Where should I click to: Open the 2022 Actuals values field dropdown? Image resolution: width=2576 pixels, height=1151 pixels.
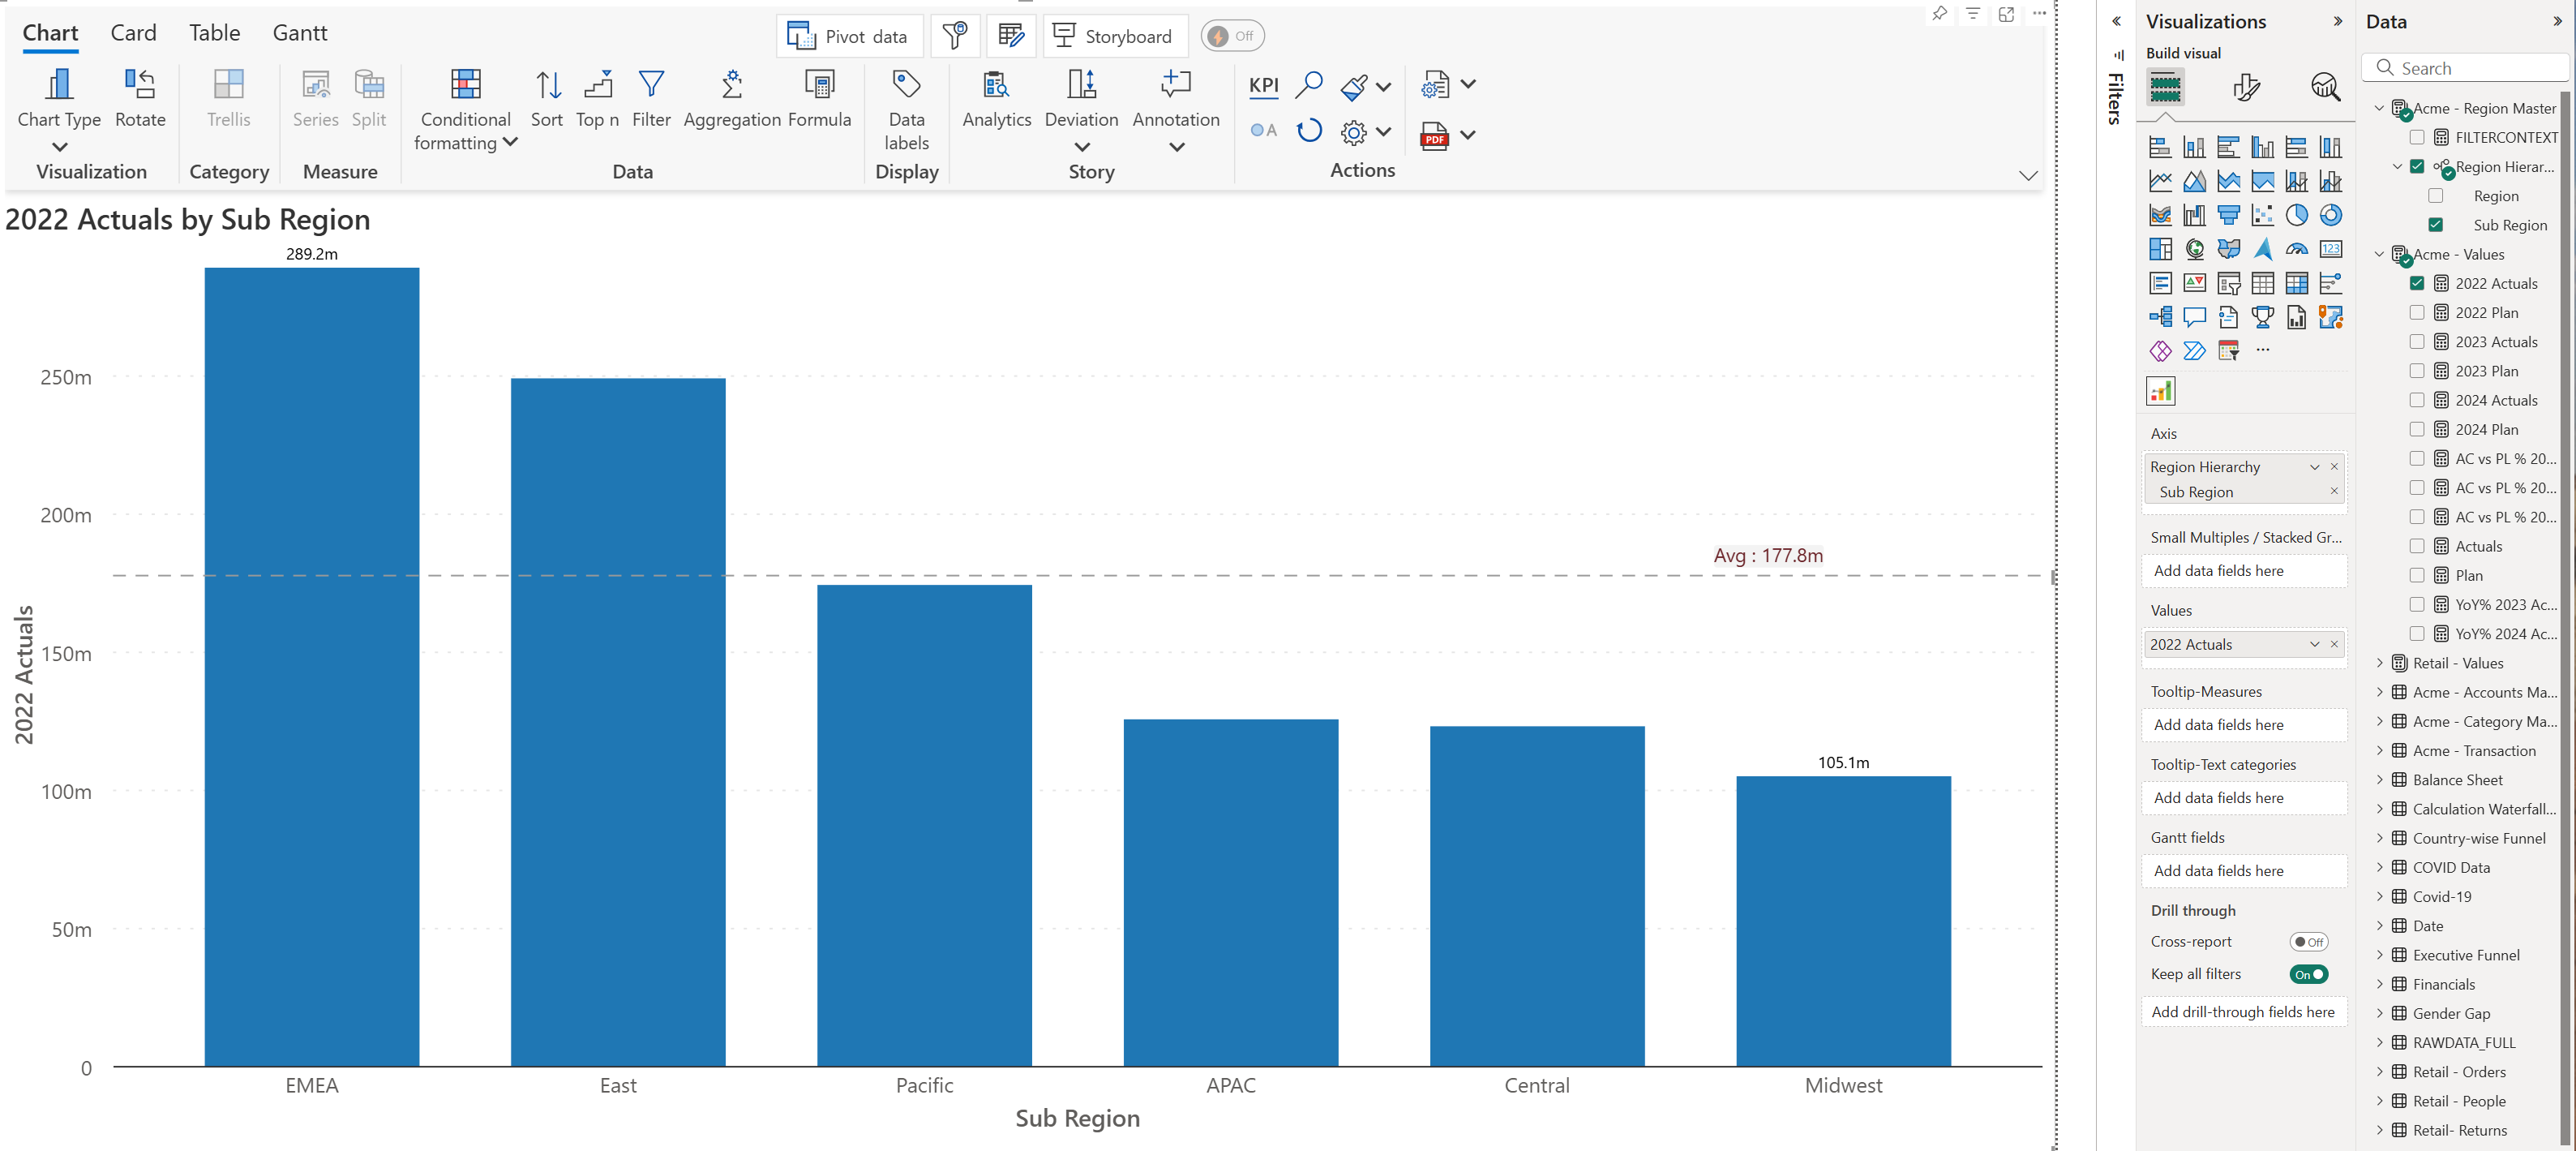pyautogui.click(x=2314, y=644)
